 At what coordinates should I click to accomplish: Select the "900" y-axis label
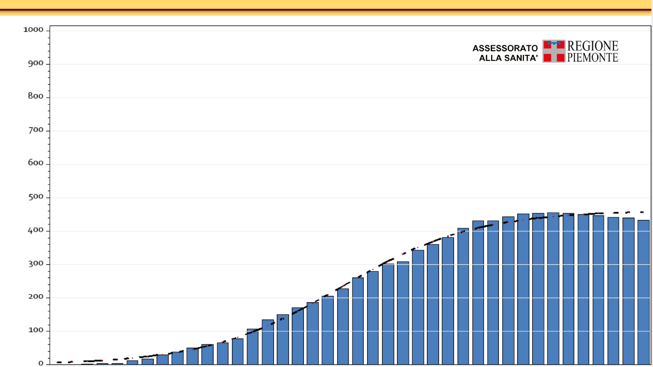pos(36,63)
